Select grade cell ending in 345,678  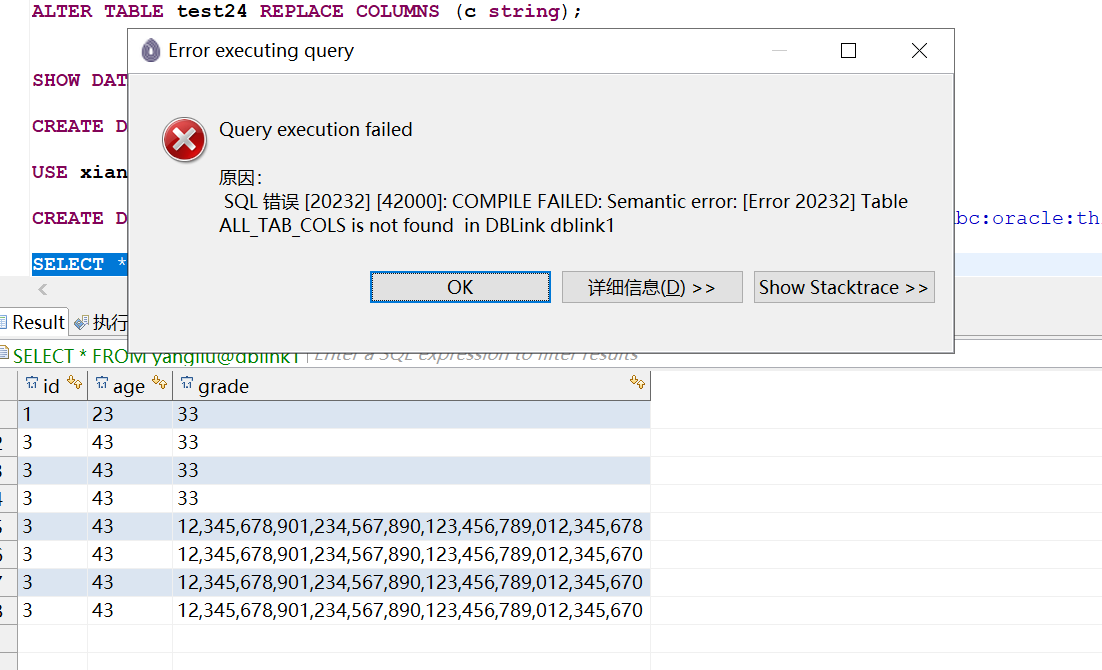tap(410, 526)
